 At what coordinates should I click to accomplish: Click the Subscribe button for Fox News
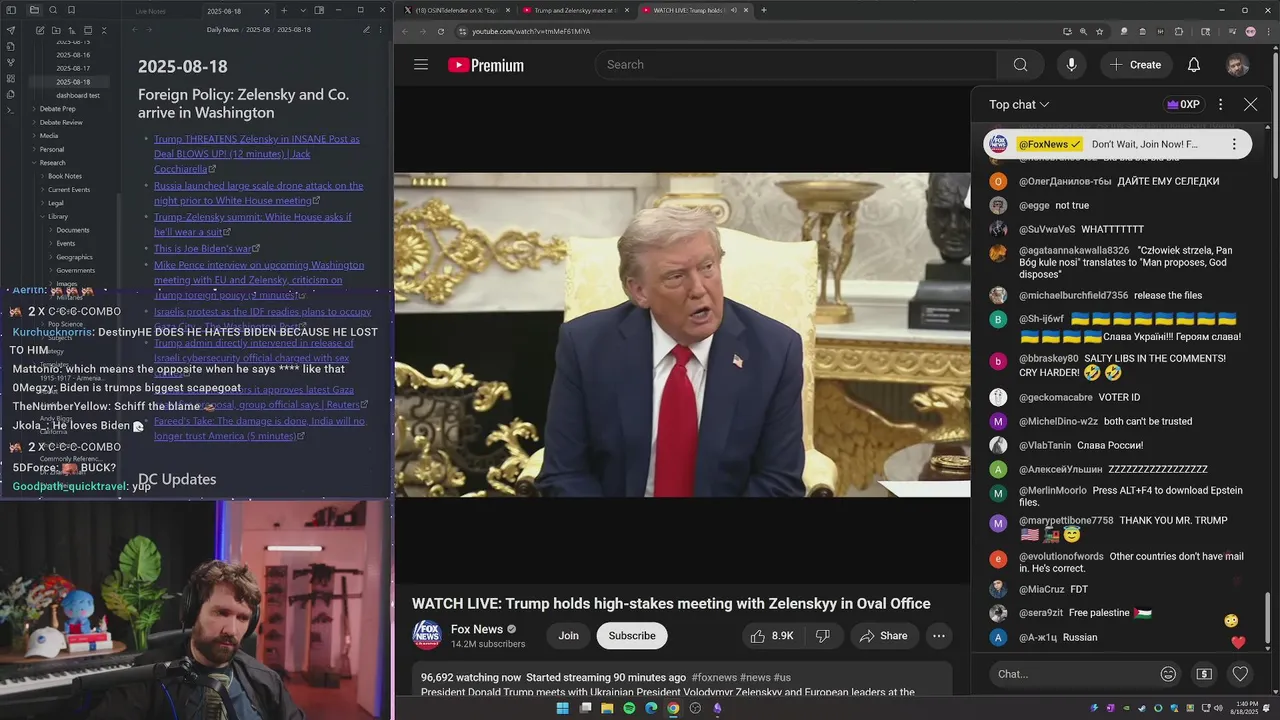click(632, 636)
